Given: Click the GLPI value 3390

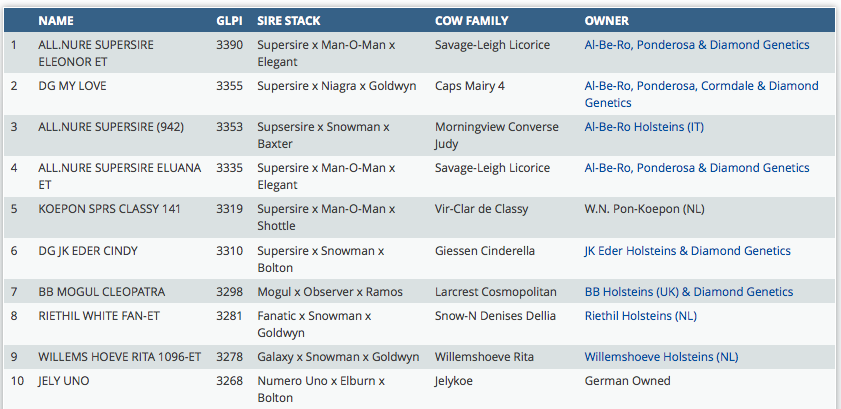Looking at the screenshot, I should pyautogui.click(x=229, y=45).
